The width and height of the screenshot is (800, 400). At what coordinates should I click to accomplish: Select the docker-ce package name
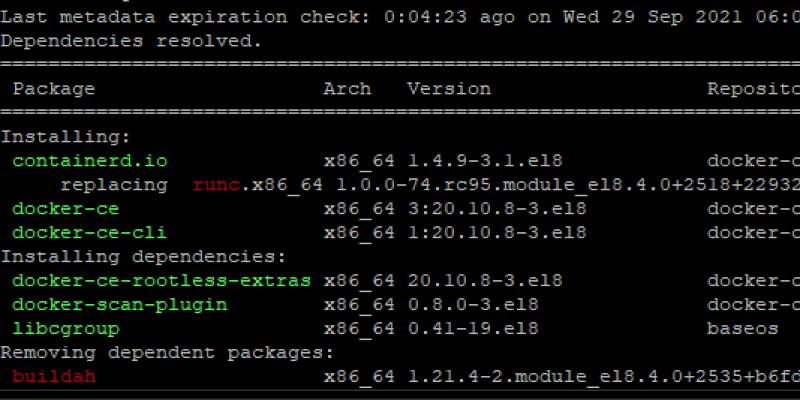pos(66,209)
